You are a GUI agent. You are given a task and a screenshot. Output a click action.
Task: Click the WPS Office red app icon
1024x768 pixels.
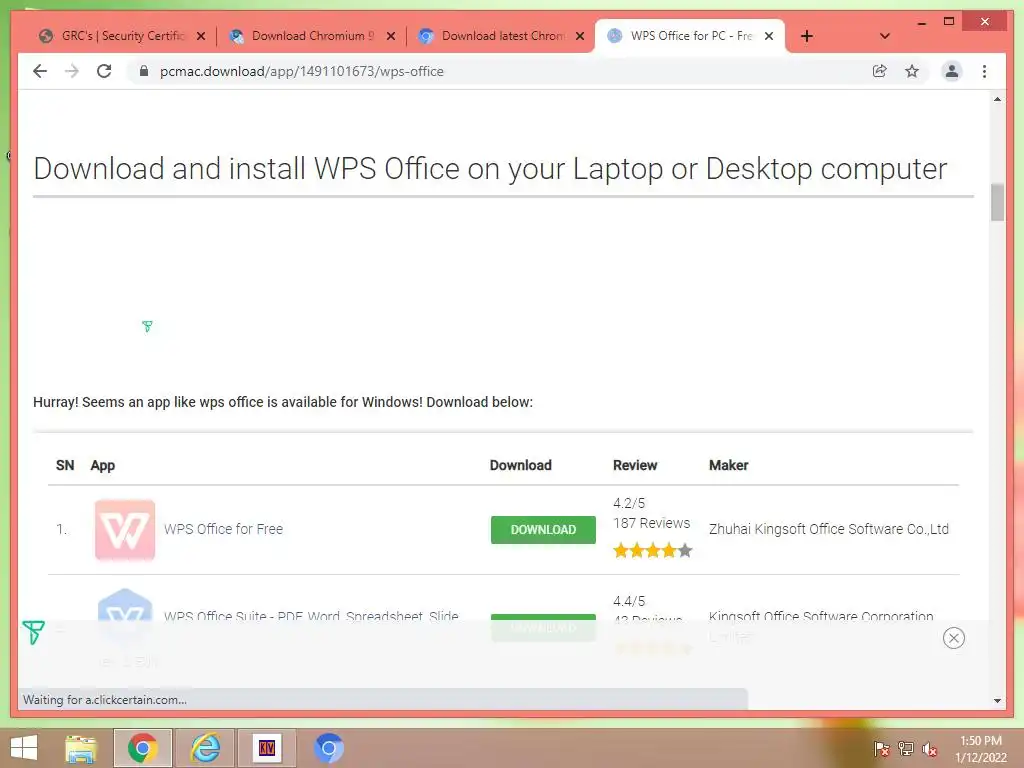click(x=125, y=530)
